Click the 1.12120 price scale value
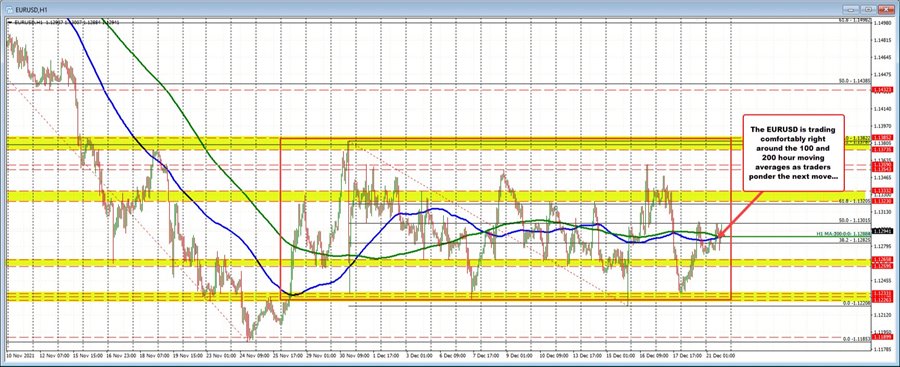The height and width of the screenshot is (367, 900). [x=883, y=315]
